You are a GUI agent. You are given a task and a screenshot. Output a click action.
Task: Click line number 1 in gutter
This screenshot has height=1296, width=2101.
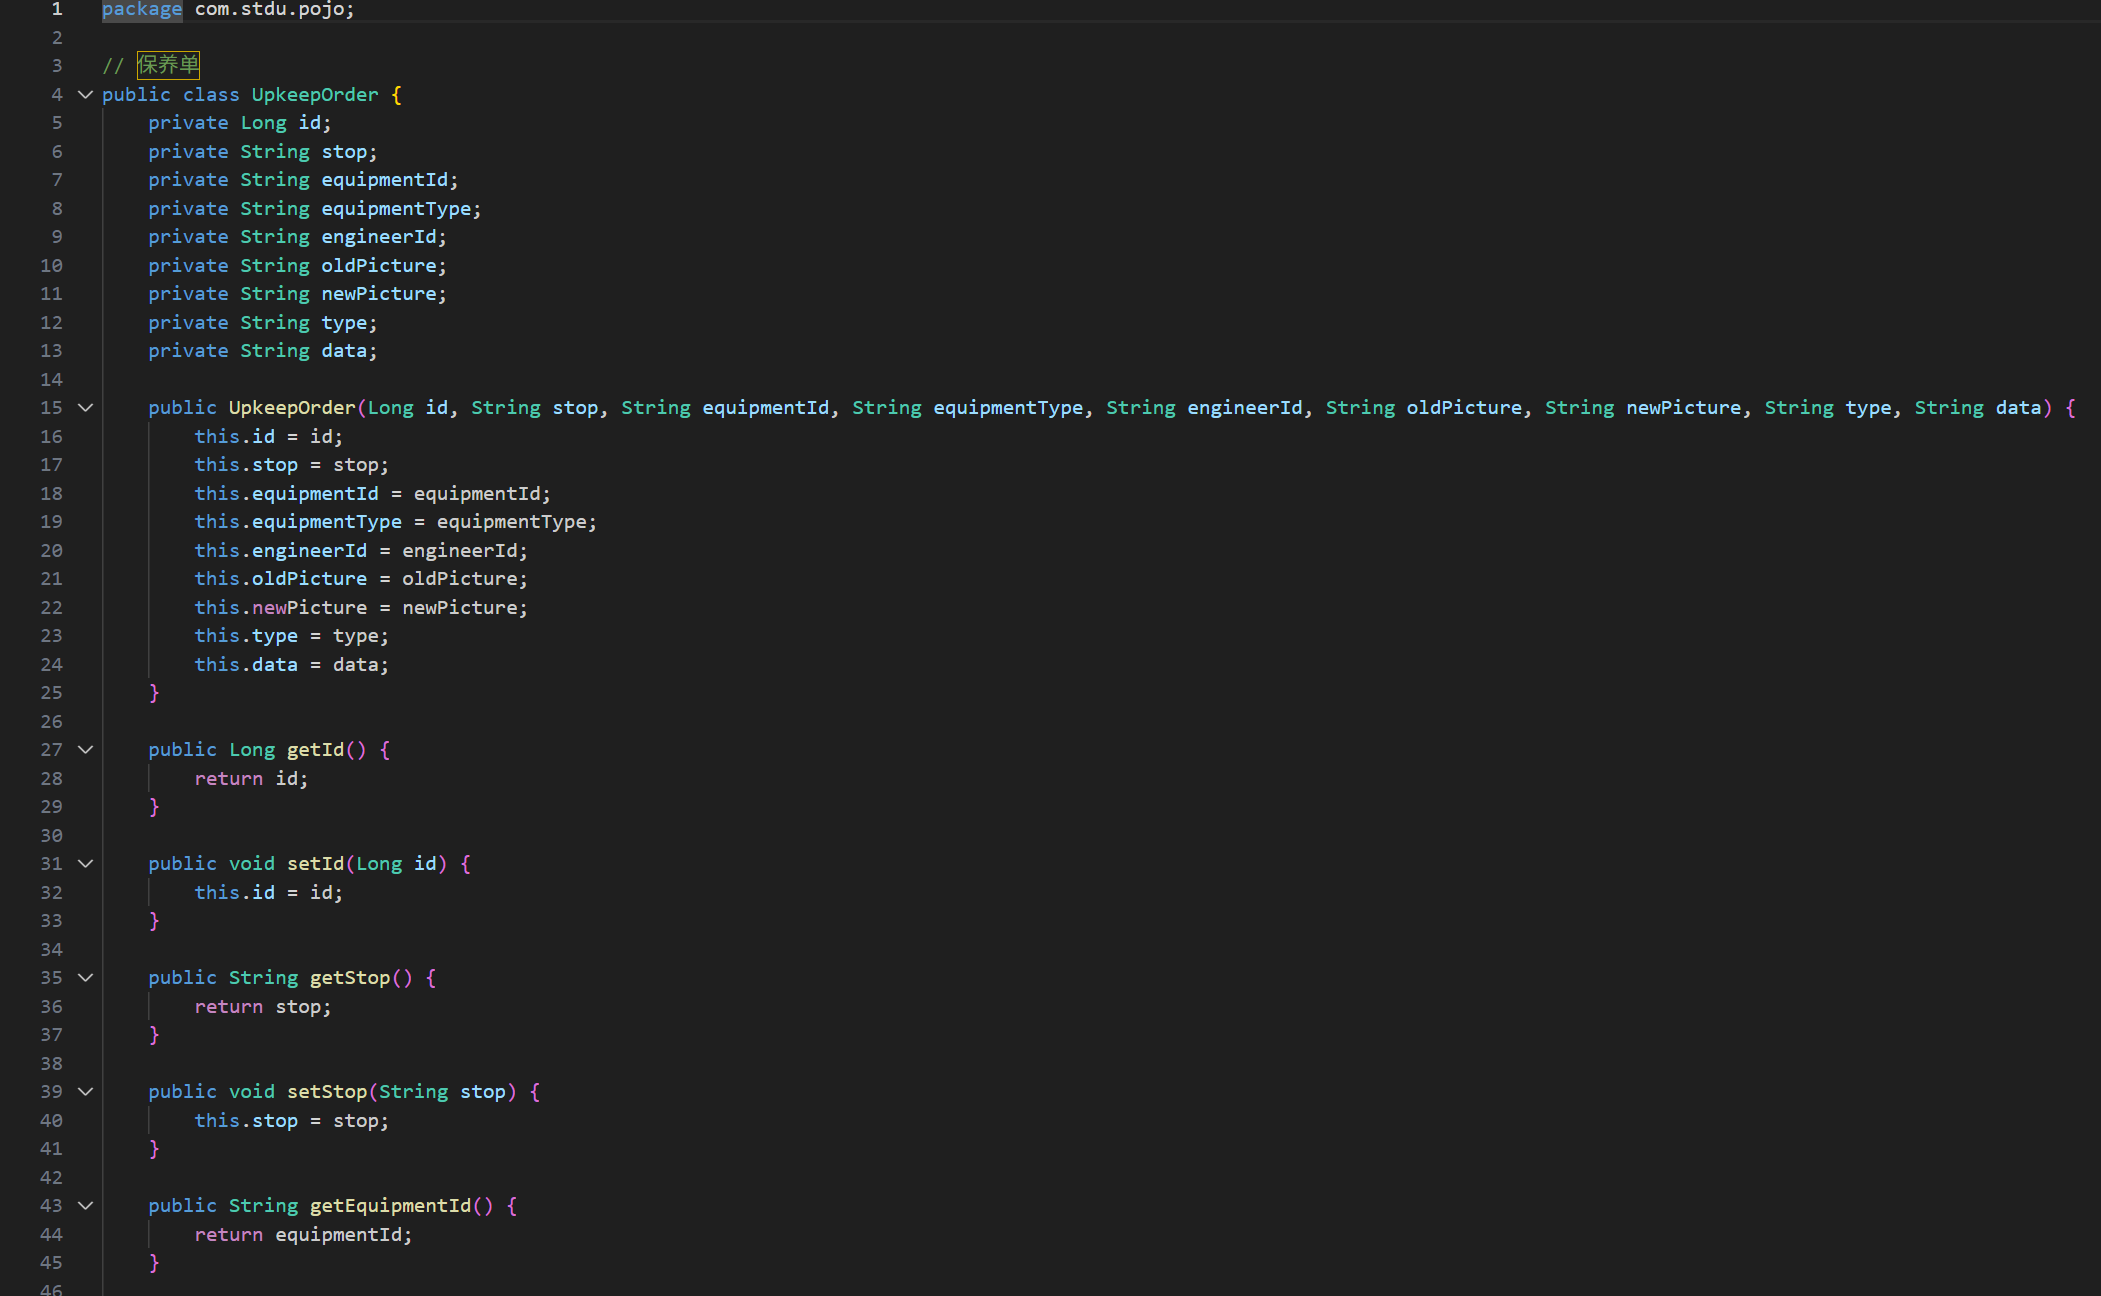click(56, 9)
